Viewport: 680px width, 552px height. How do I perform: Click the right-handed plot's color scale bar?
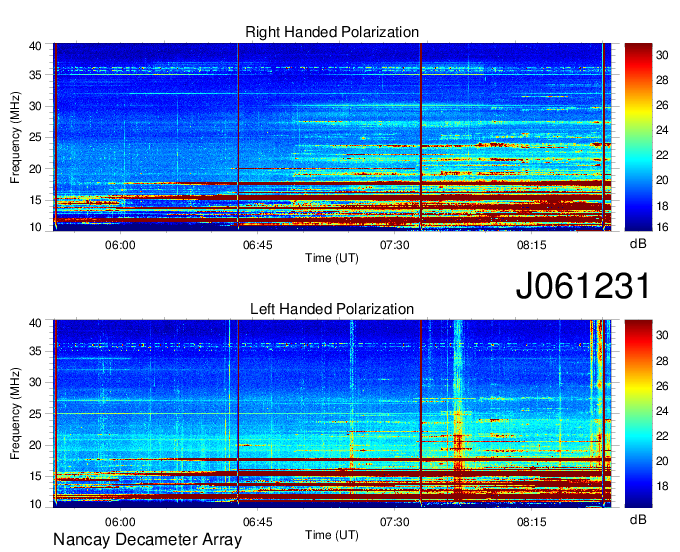pos(638,137)
